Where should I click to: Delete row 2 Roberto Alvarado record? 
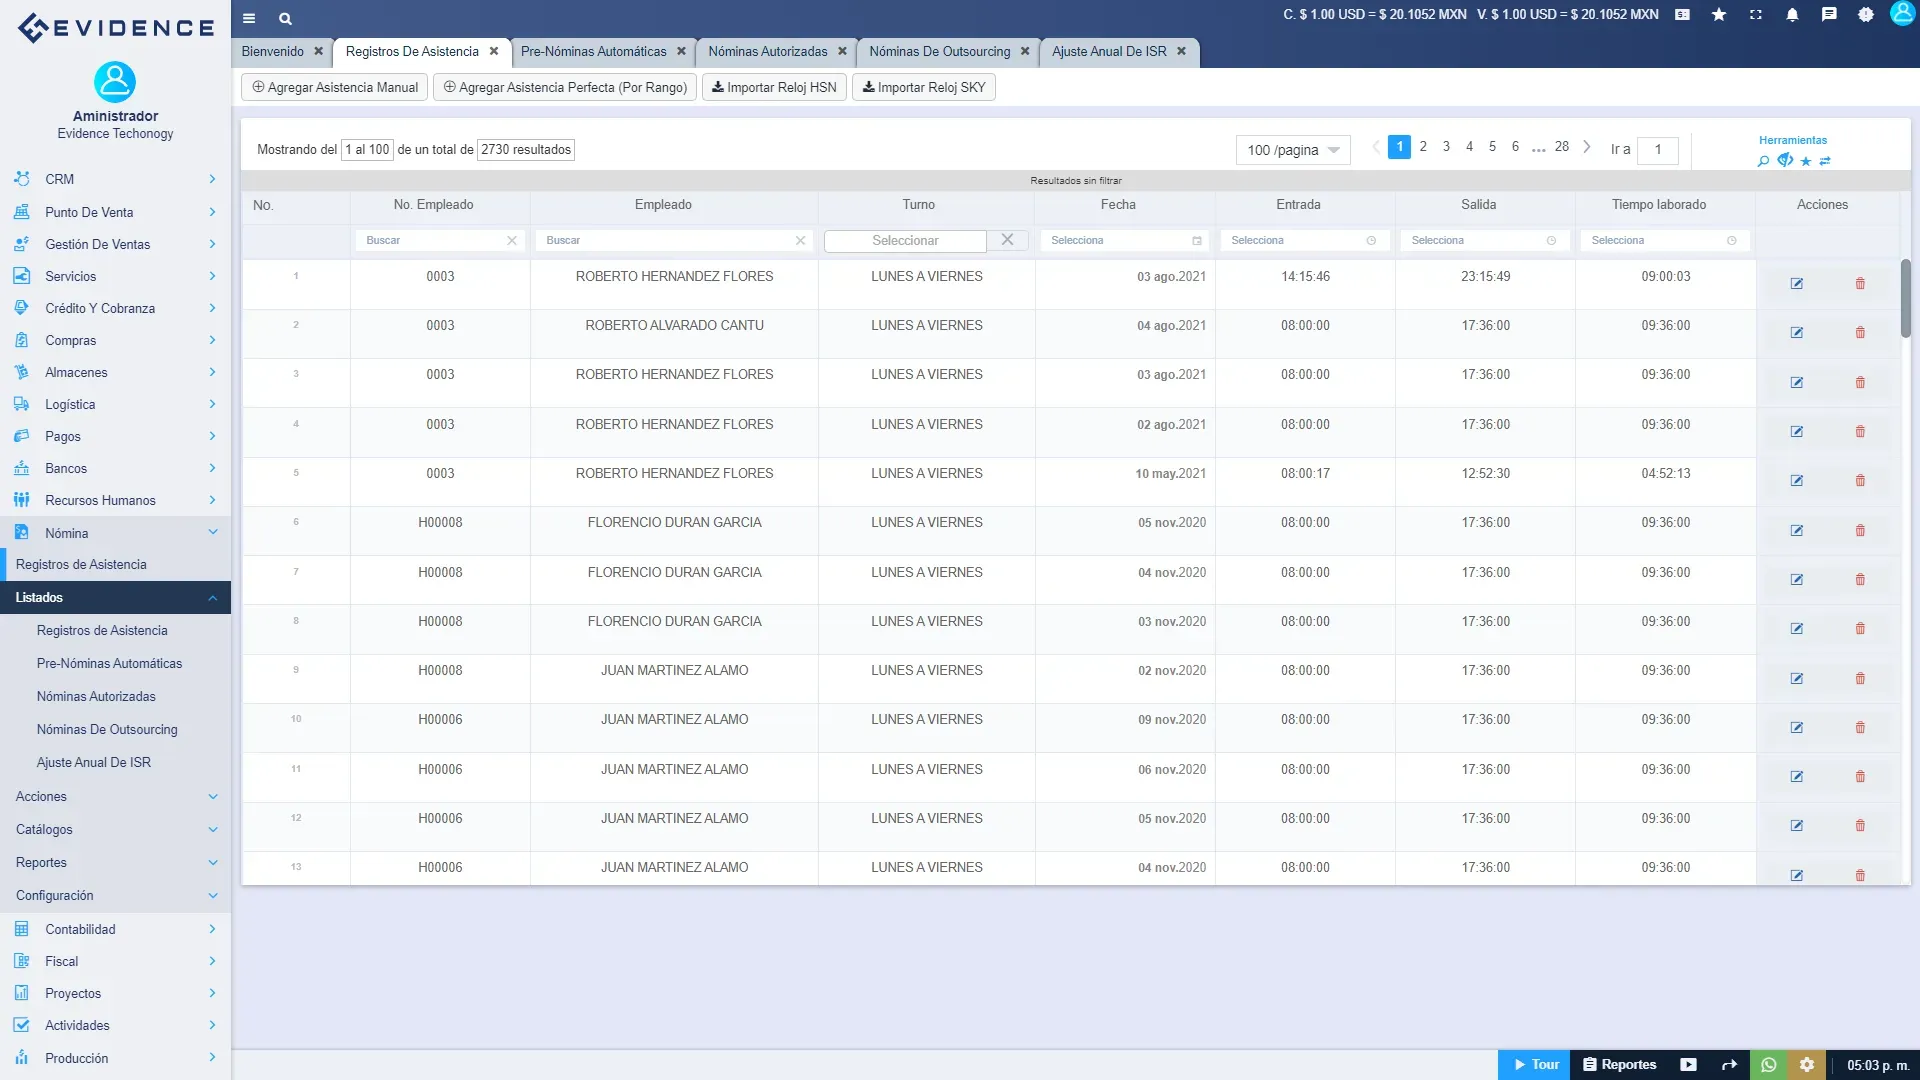coord(1860,333)
